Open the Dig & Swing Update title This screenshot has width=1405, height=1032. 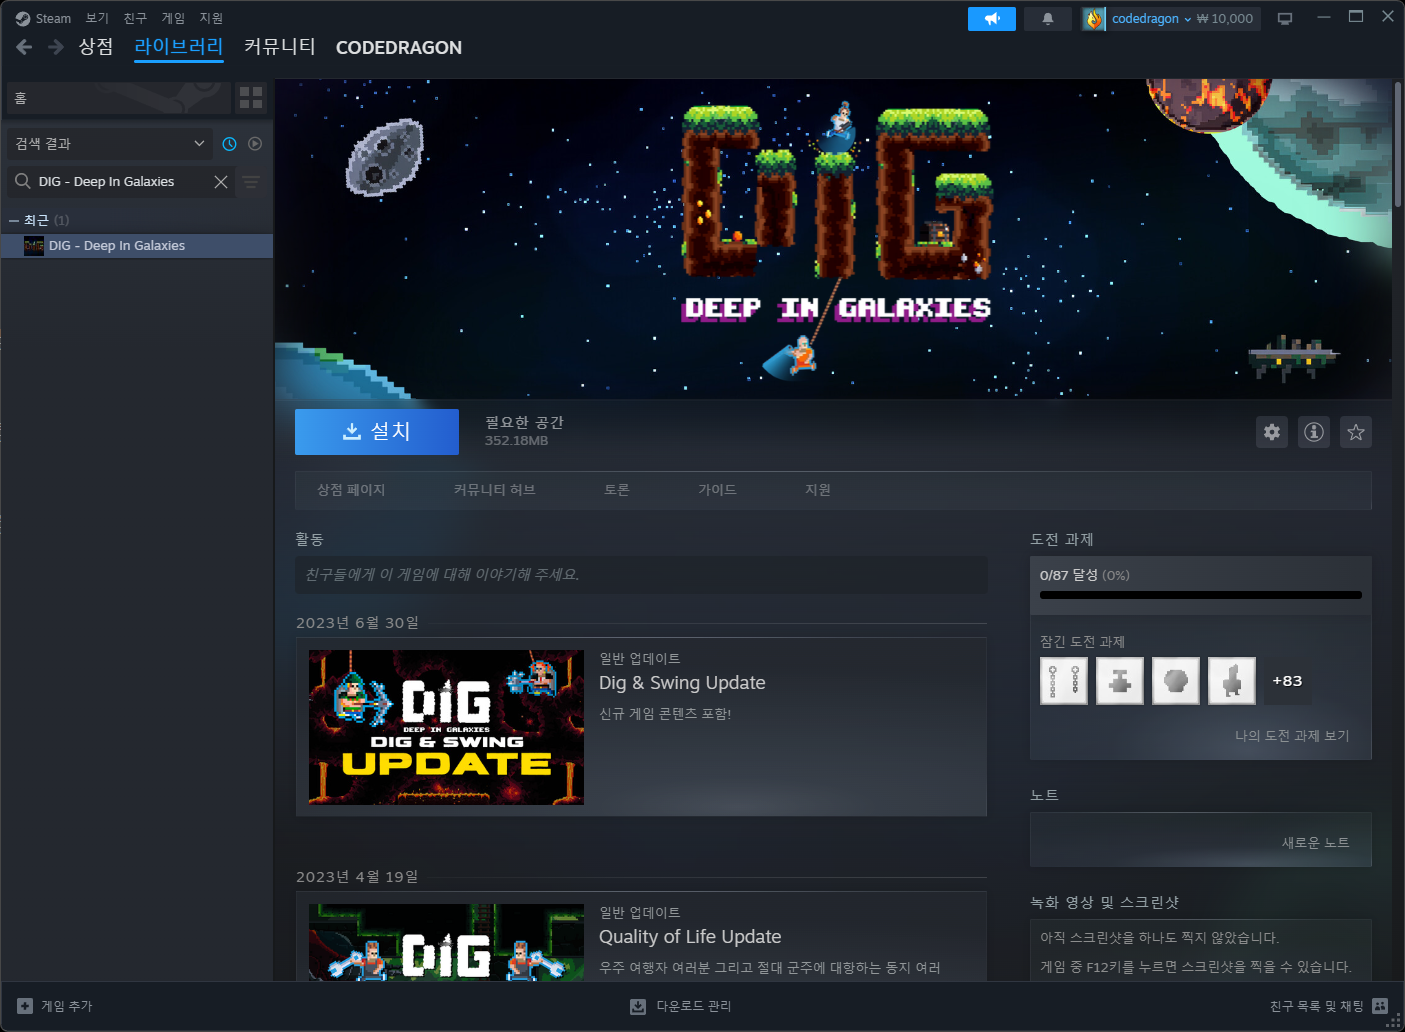(x=682, y=683)
